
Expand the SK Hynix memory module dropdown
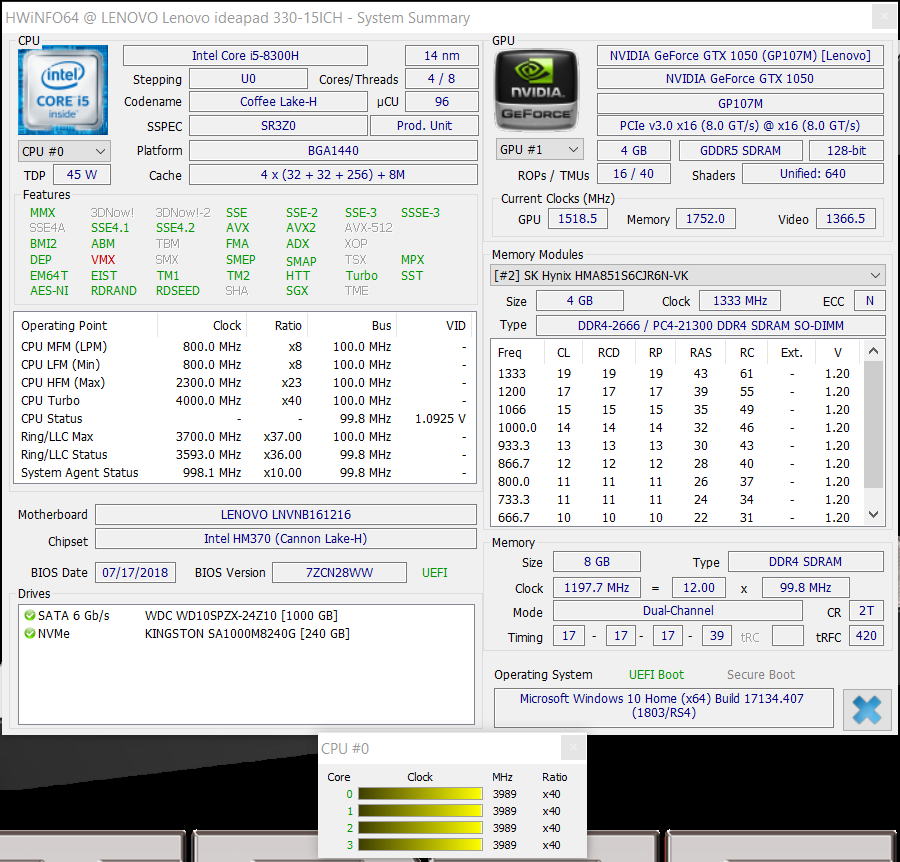[688, 275]
